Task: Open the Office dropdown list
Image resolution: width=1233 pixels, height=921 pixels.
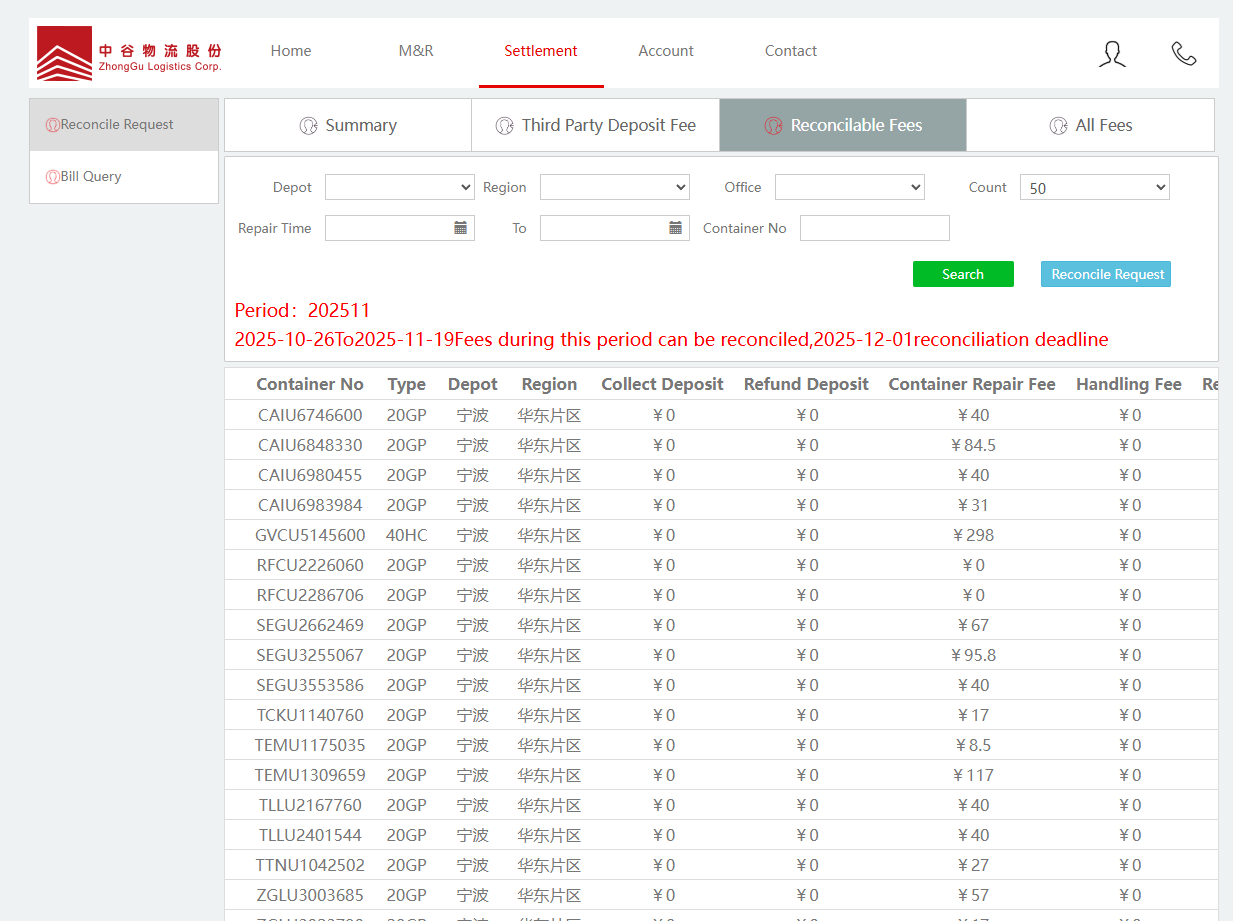Action: 849,187
